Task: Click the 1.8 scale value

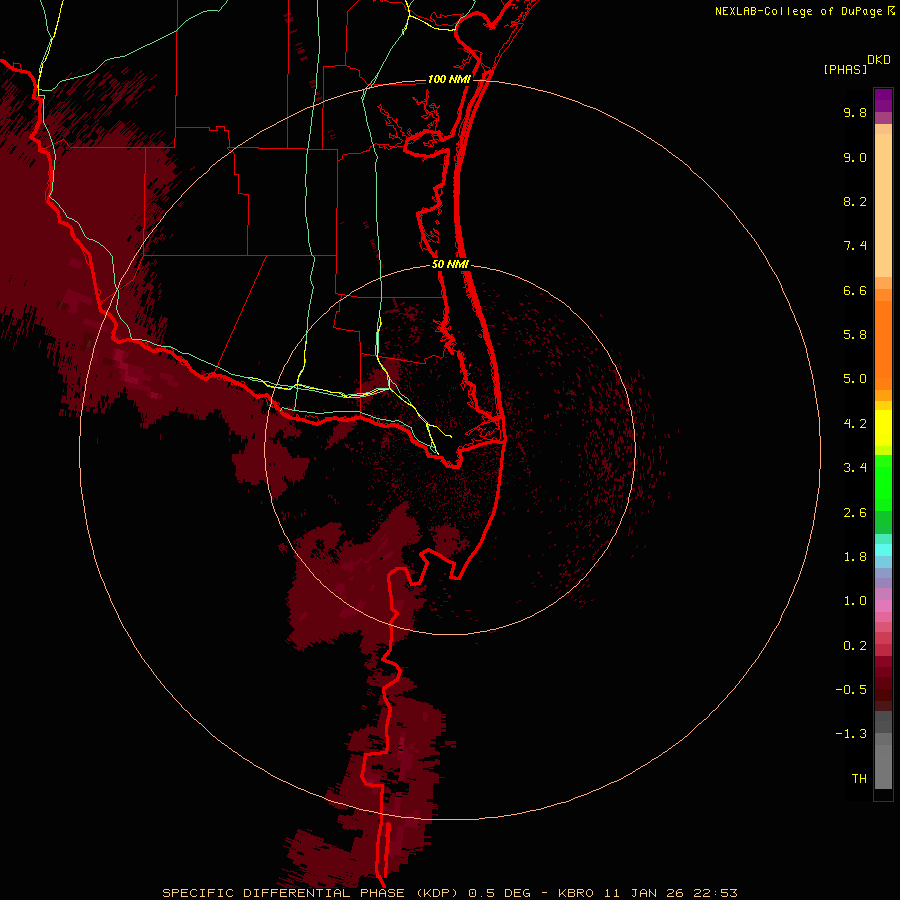Action: 855,556
